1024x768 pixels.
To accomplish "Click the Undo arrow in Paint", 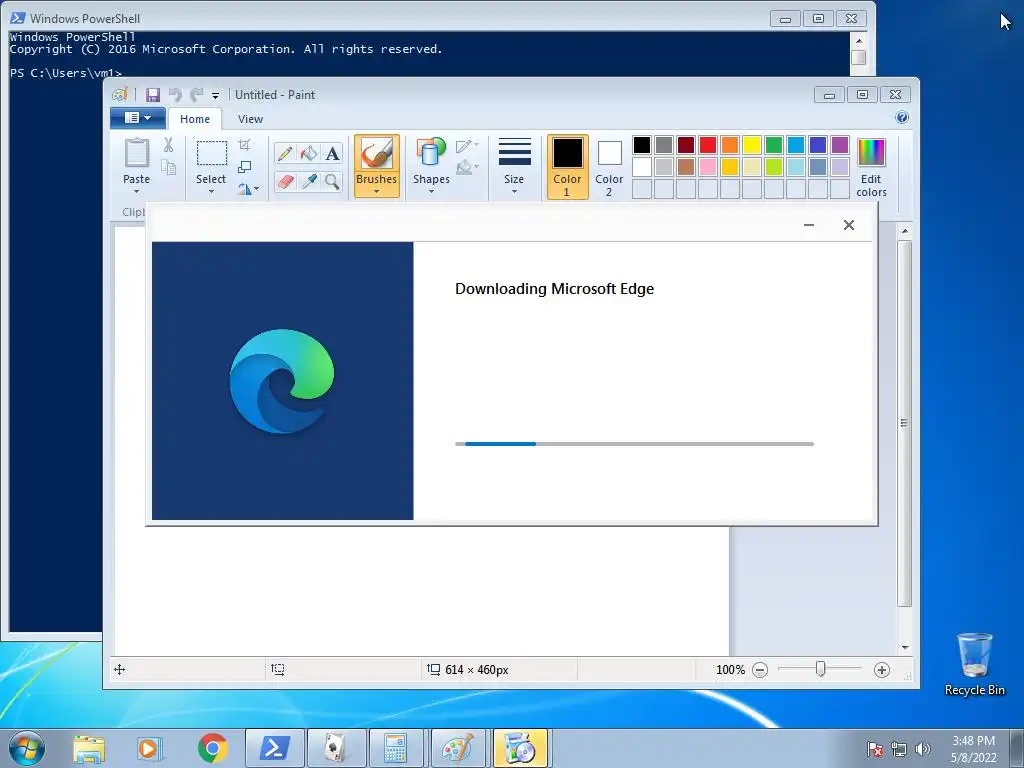I will tap(175, 95).
